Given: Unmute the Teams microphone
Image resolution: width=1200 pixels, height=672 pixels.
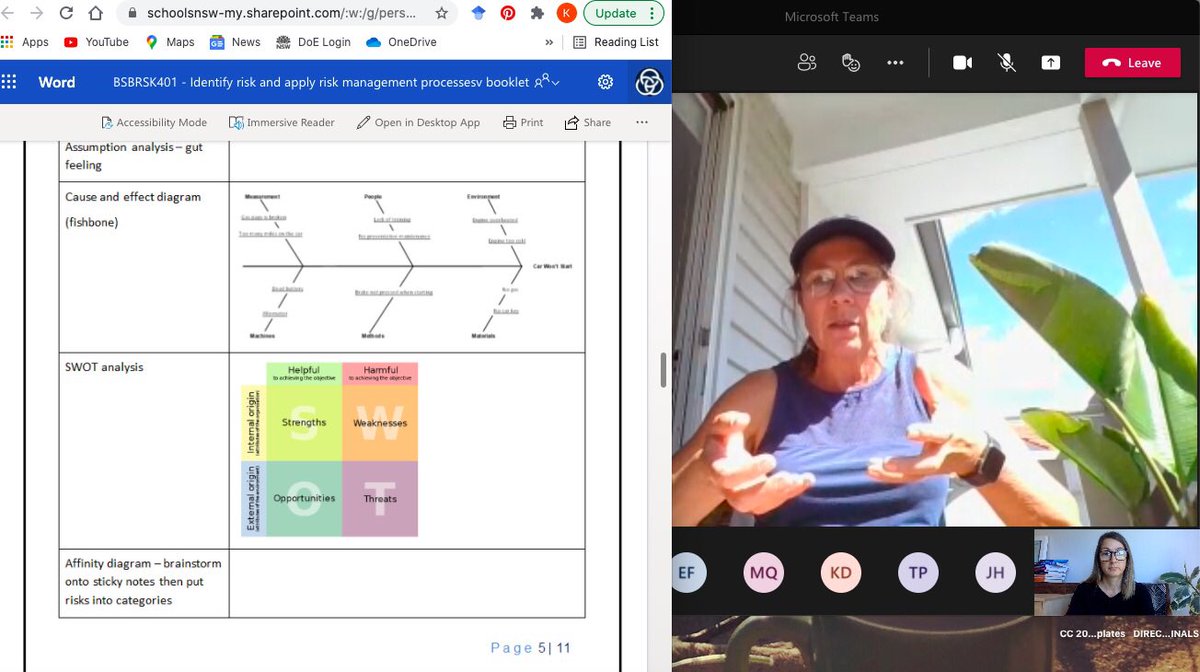Looking at the screenshot, I should (x=1007, y=62).
